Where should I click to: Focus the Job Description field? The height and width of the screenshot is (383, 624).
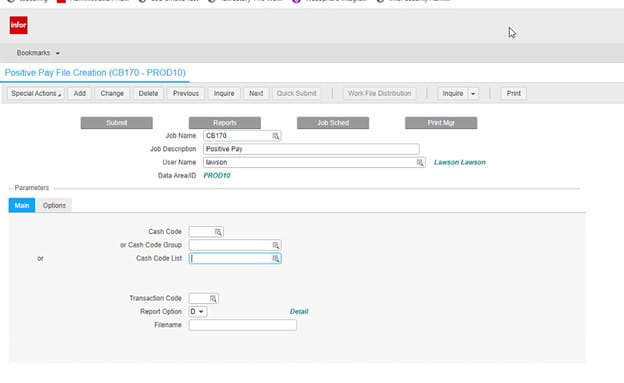click(x=311, y=149)
